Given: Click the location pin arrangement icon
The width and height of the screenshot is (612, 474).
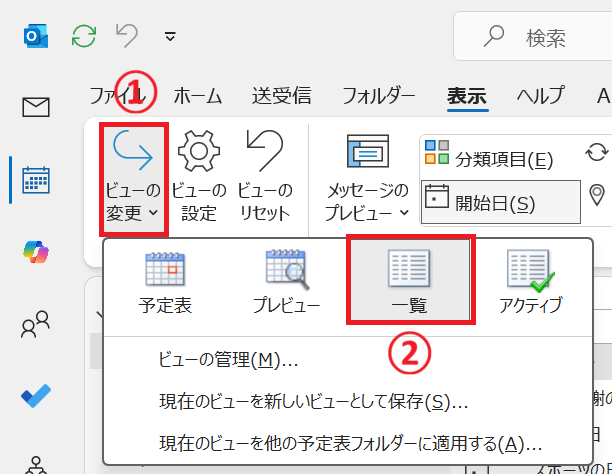Looking at the screenshot, I should (x=597, y=195).
